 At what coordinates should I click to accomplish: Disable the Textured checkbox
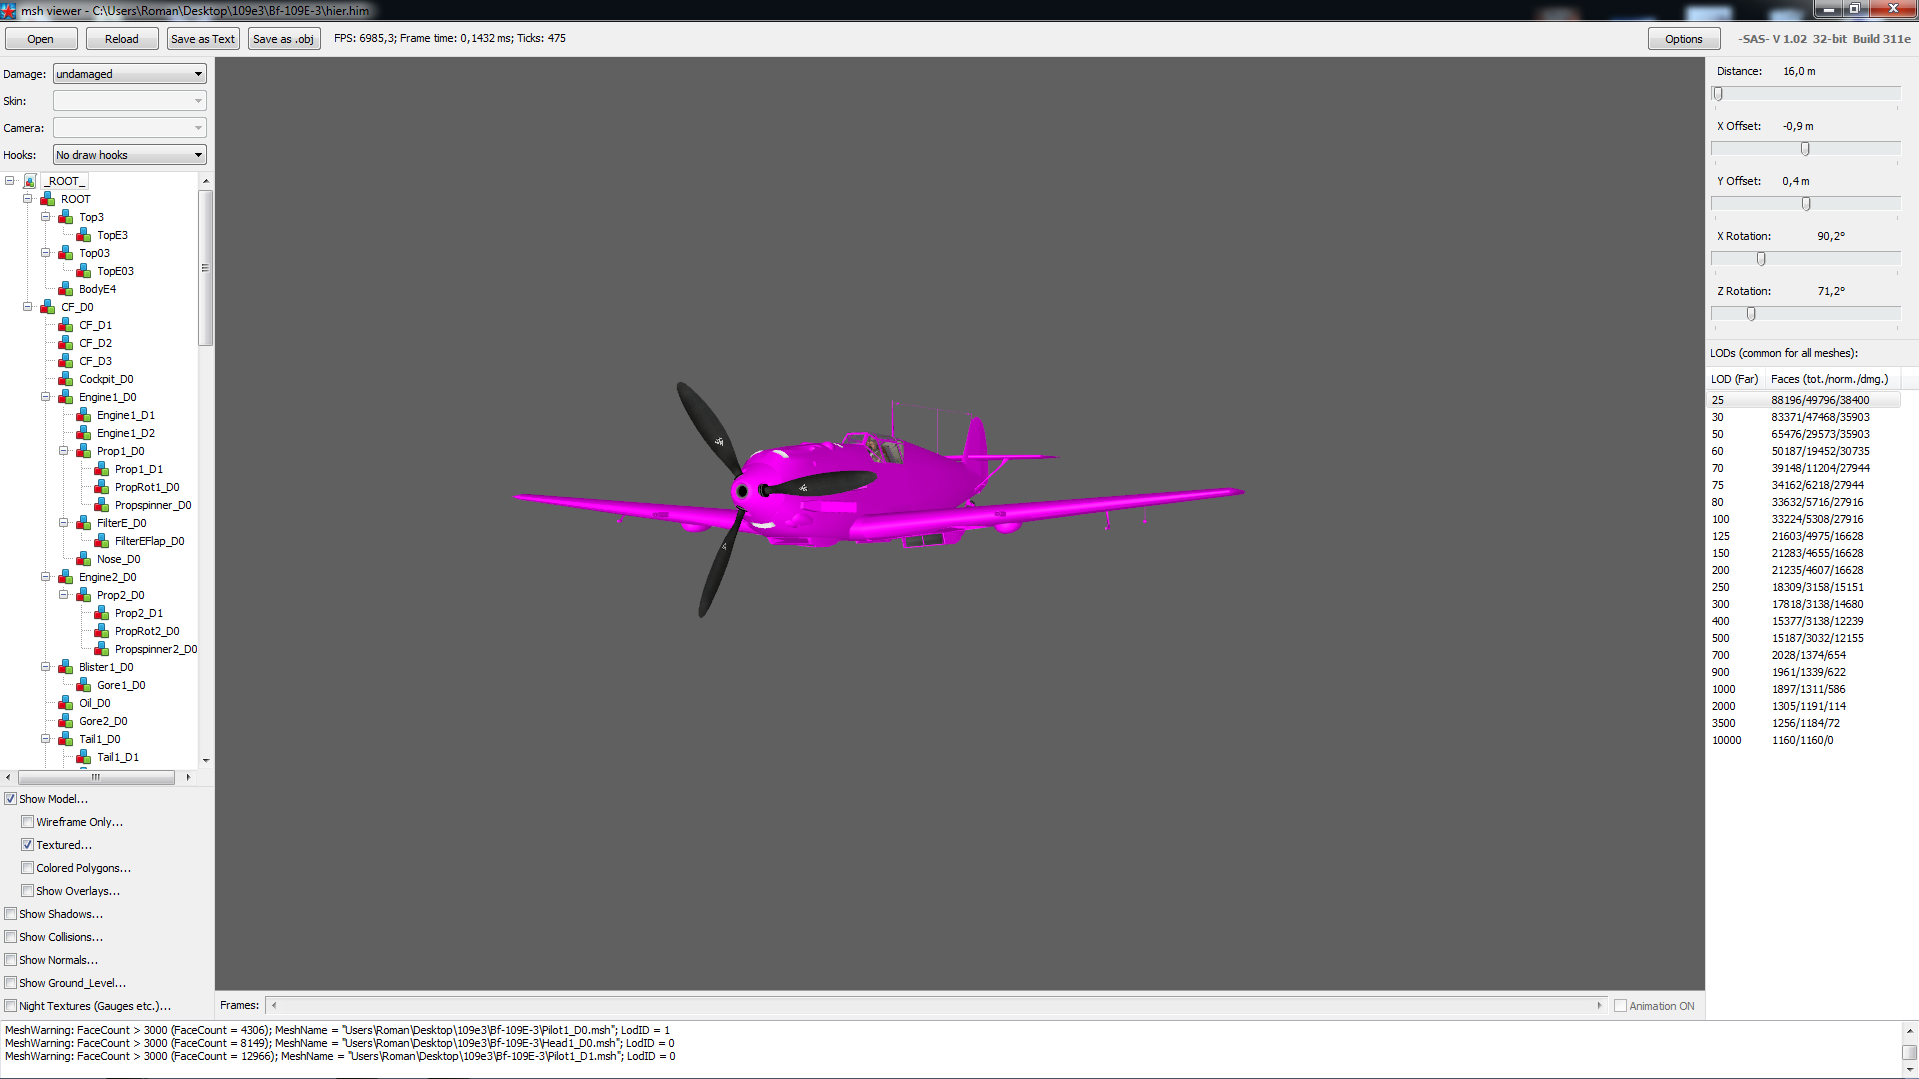[28, 845]
